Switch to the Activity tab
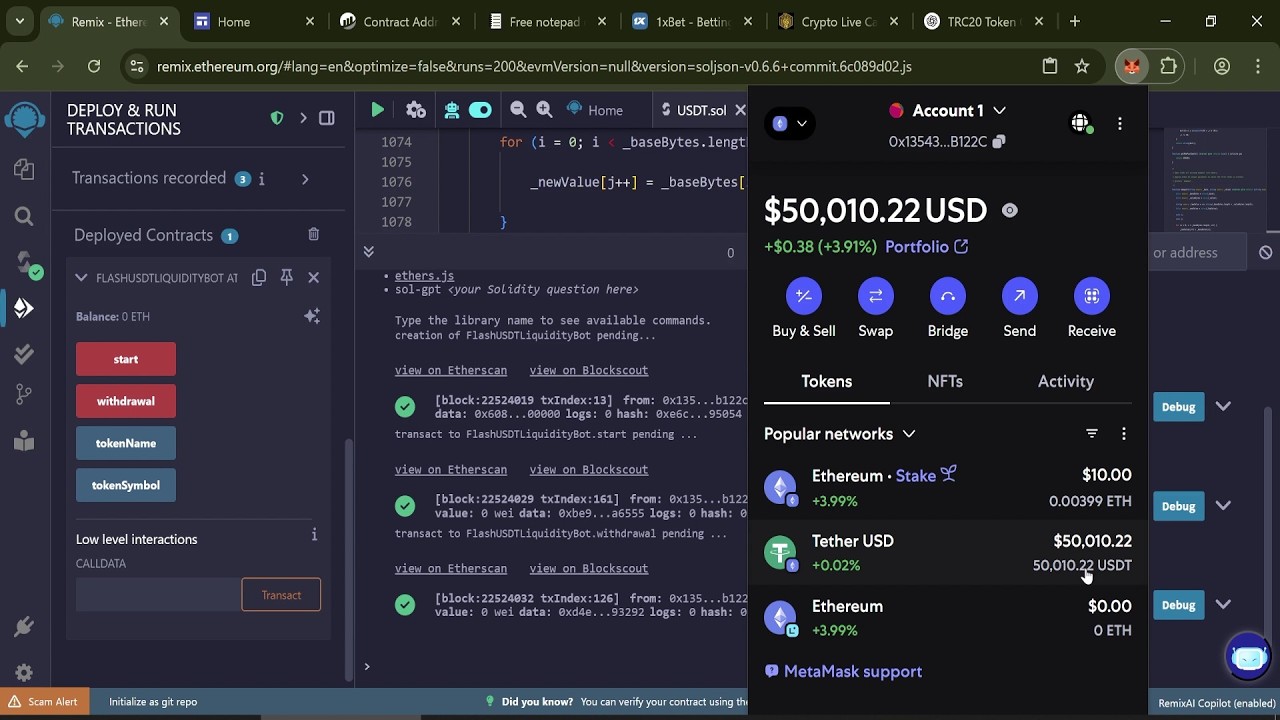 pyautogui.click(x=1066, y=381)
